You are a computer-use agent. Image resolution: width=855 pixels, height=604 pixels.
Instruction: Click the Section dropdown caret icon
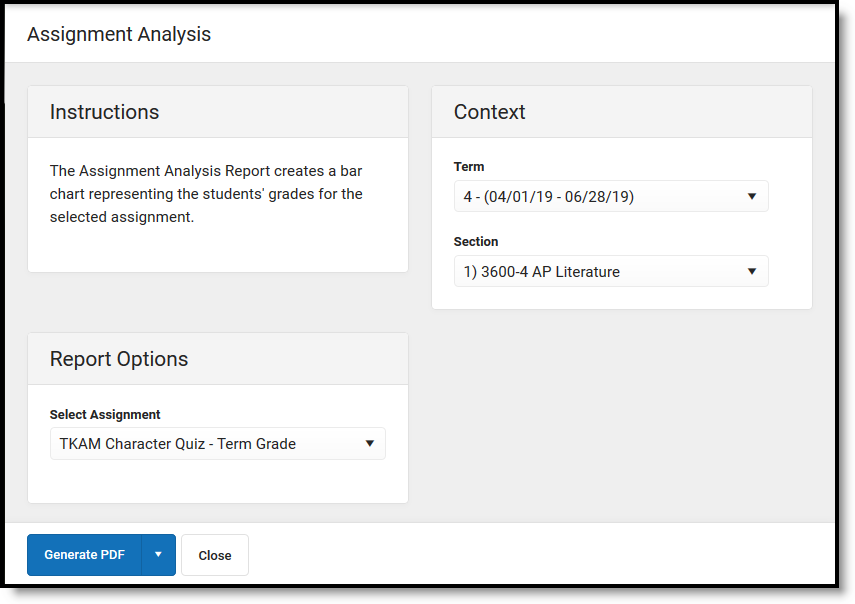point(752,271)
